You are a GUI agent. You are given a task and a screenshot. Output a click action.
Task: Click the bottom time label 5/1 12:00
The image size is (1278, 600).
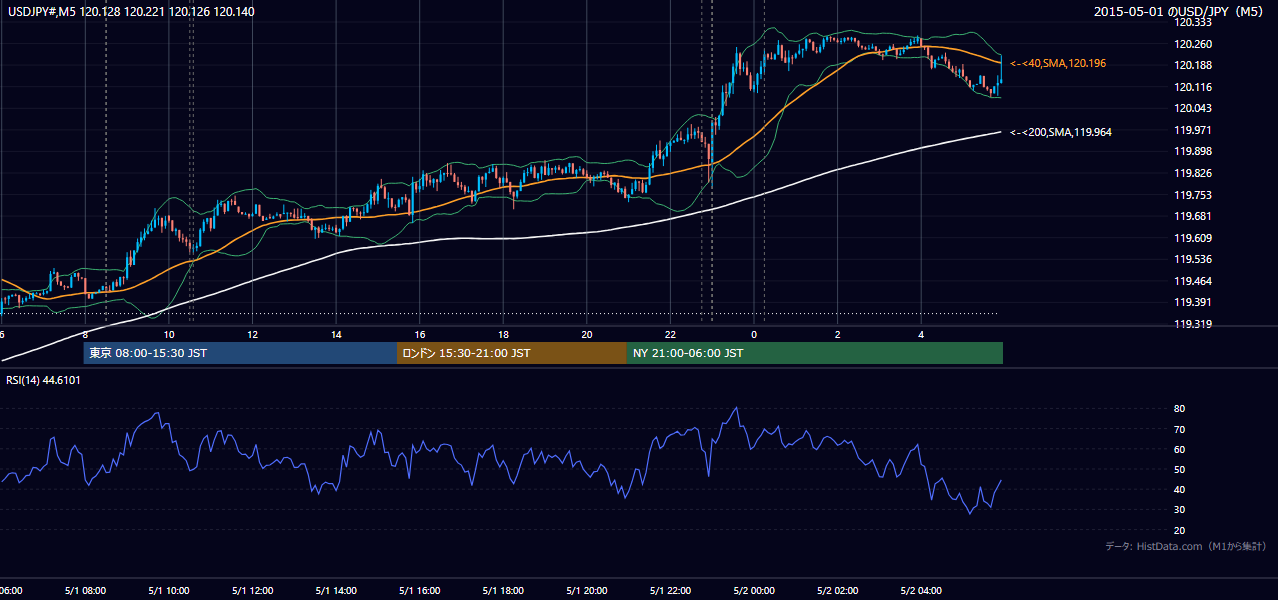(252, 591)
